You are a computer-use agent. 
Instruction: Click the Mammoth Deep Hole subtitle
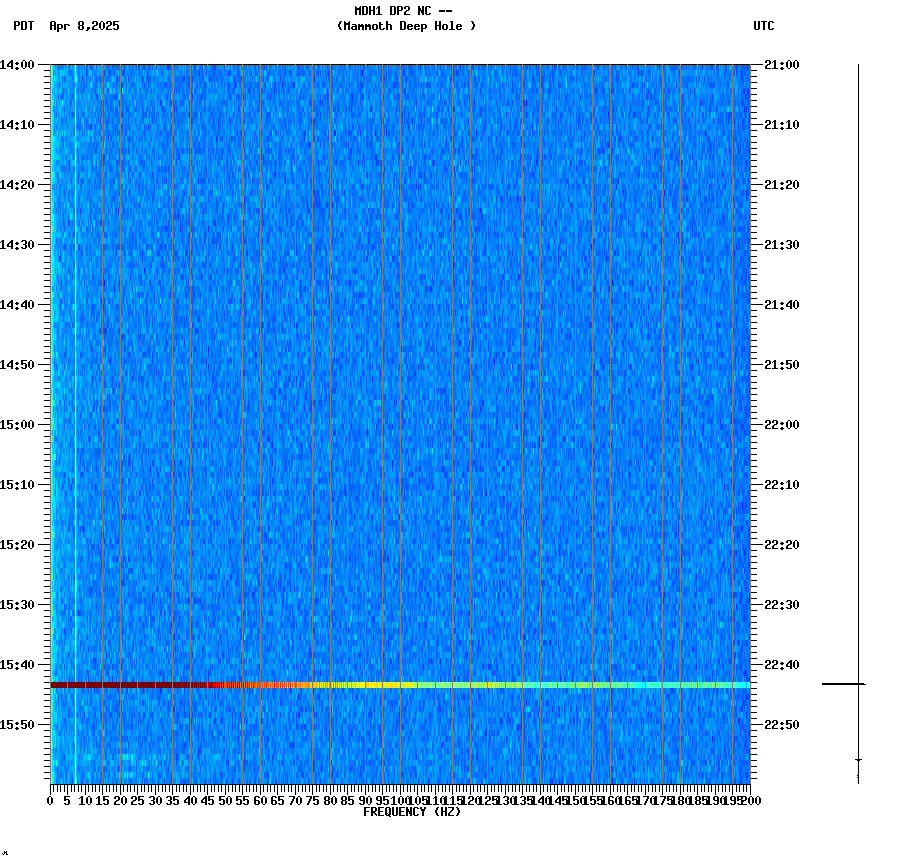(x=406, y=27)
